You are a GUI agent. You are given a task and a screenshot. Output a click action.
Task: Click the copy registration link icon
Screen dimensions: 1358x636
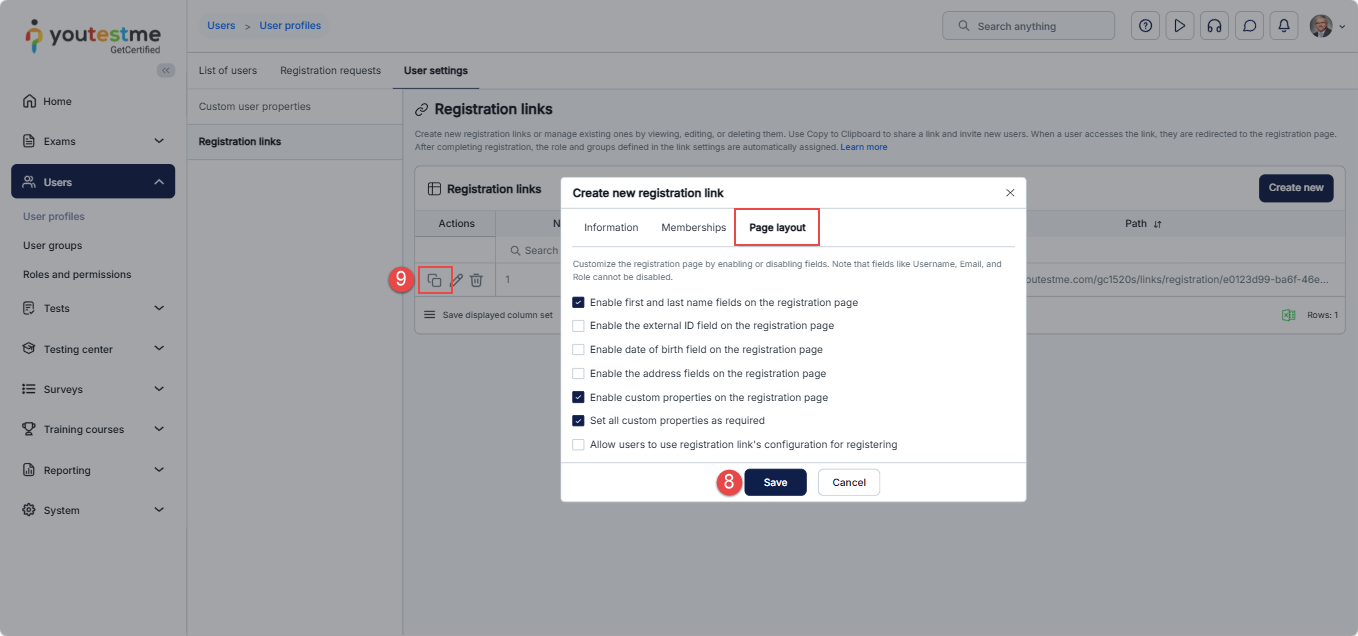[435, 280]
